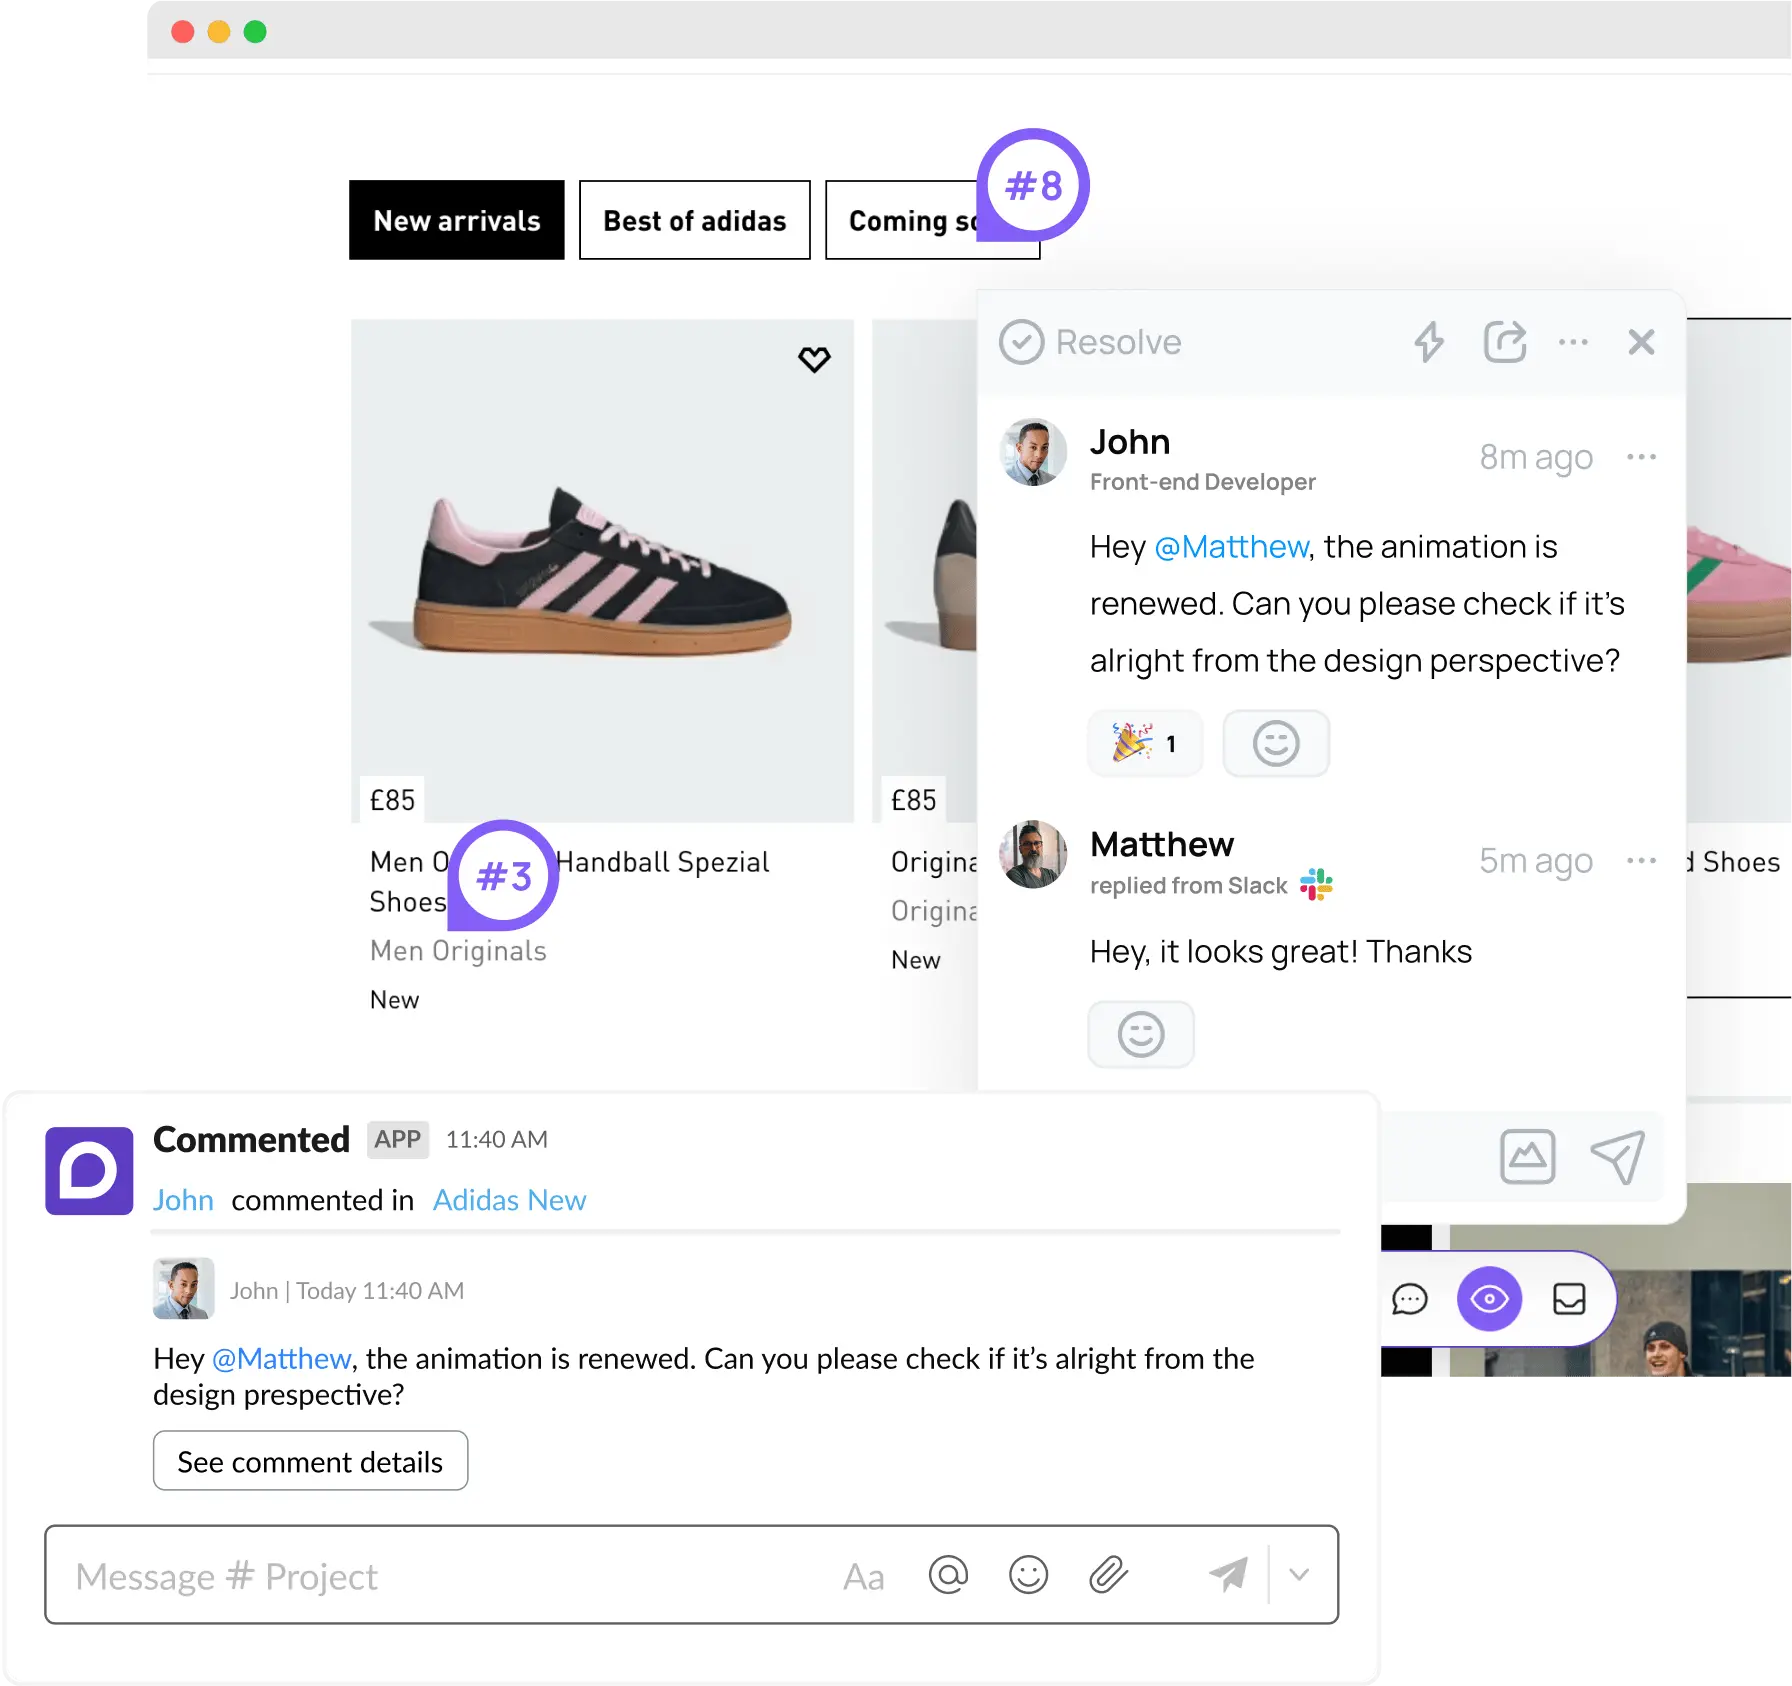Open thread options ellipsis in header
Screen dimensions: 1792x1686
(1573, 342)
